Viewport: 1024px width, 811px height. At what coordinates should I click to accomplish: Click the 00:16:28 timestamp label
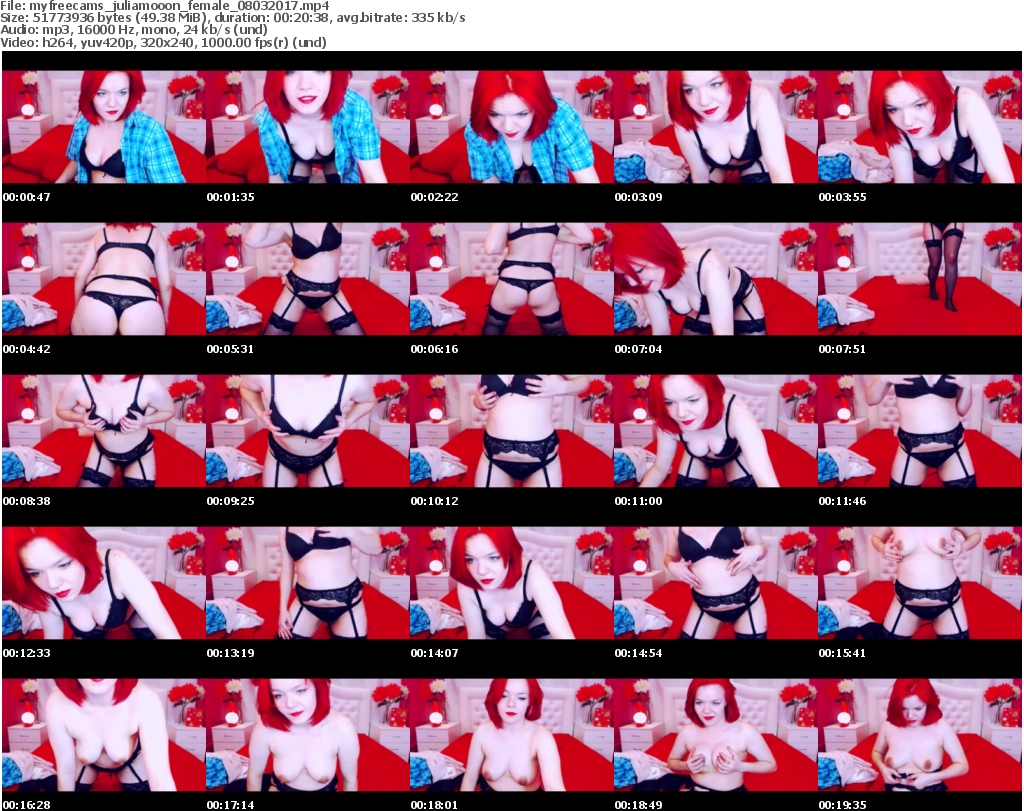pyautogui.click(x=27, y=805)
